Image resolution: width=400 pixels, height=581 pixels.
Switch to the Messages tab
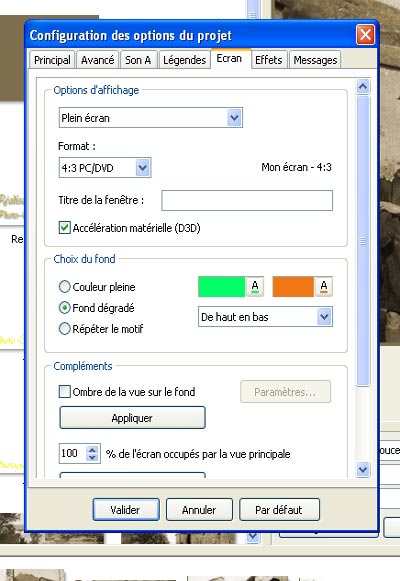(x=315, y=60)
